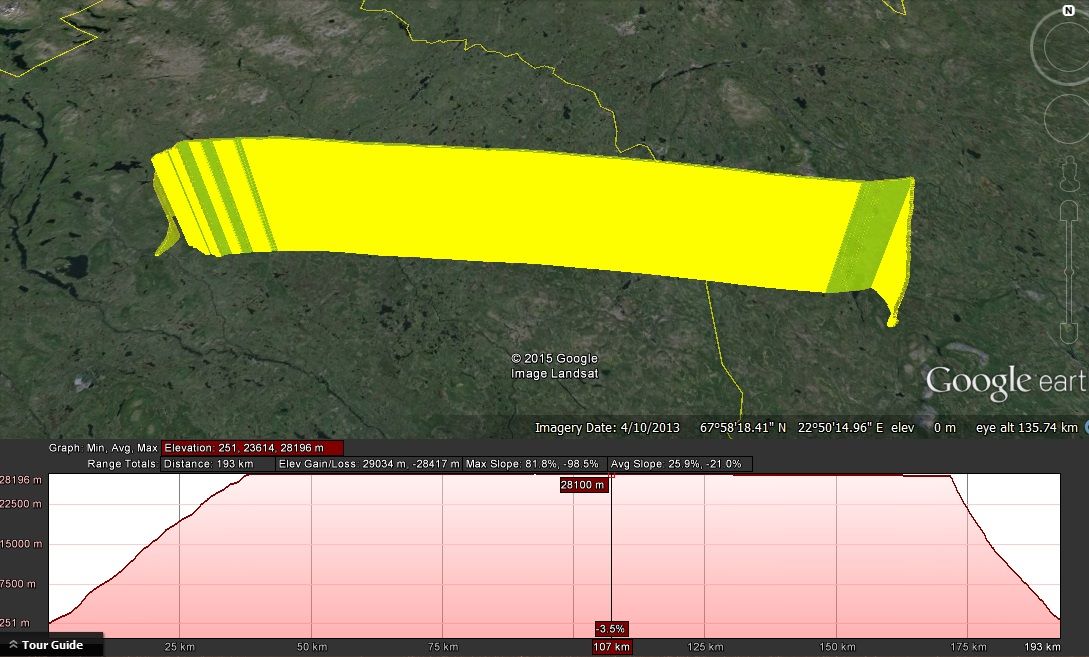Click the 28100 m elevation cursor label

click(584, 485)
